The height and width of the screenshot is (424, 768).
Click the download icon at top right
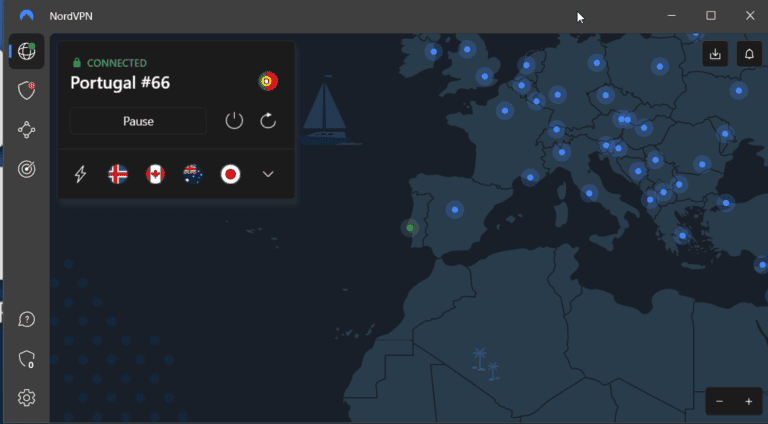click(715, 54)
